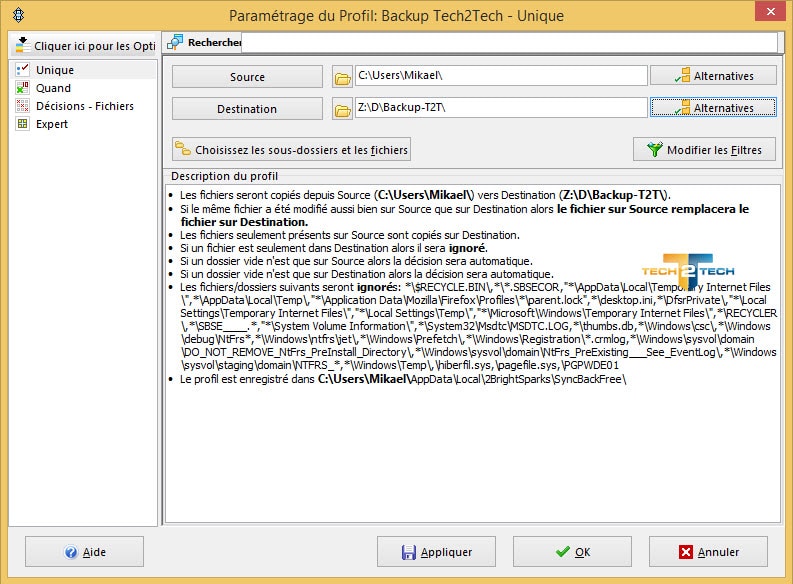This screenshot has width=793, height=584.
Task: Click the Aide help button
Action: pos(85,552)
